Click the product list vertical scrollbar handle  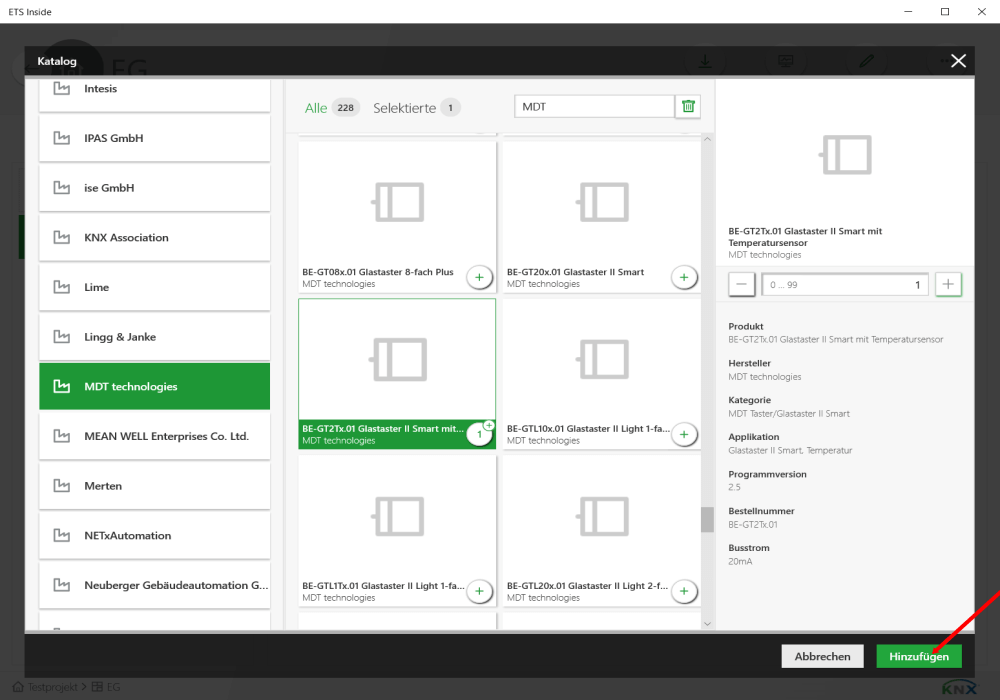click(707, 519)
